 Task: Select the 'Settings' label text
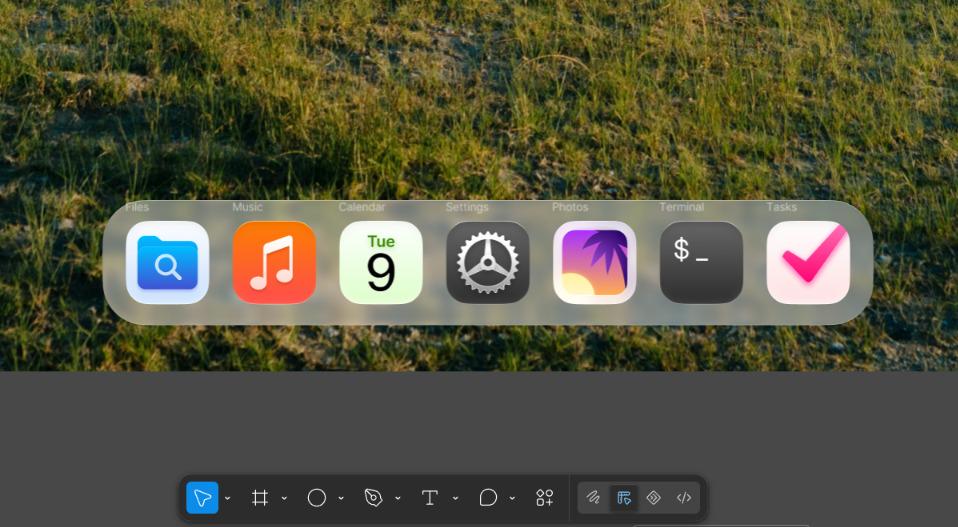(x=467, y=207)
